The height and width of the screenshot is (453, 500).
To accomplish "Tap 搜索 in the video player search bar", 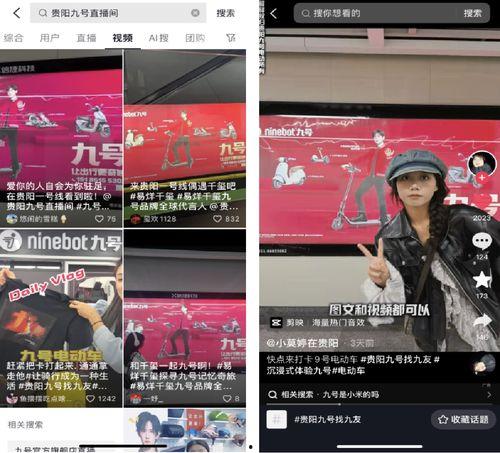I will (x=473, y=13).
